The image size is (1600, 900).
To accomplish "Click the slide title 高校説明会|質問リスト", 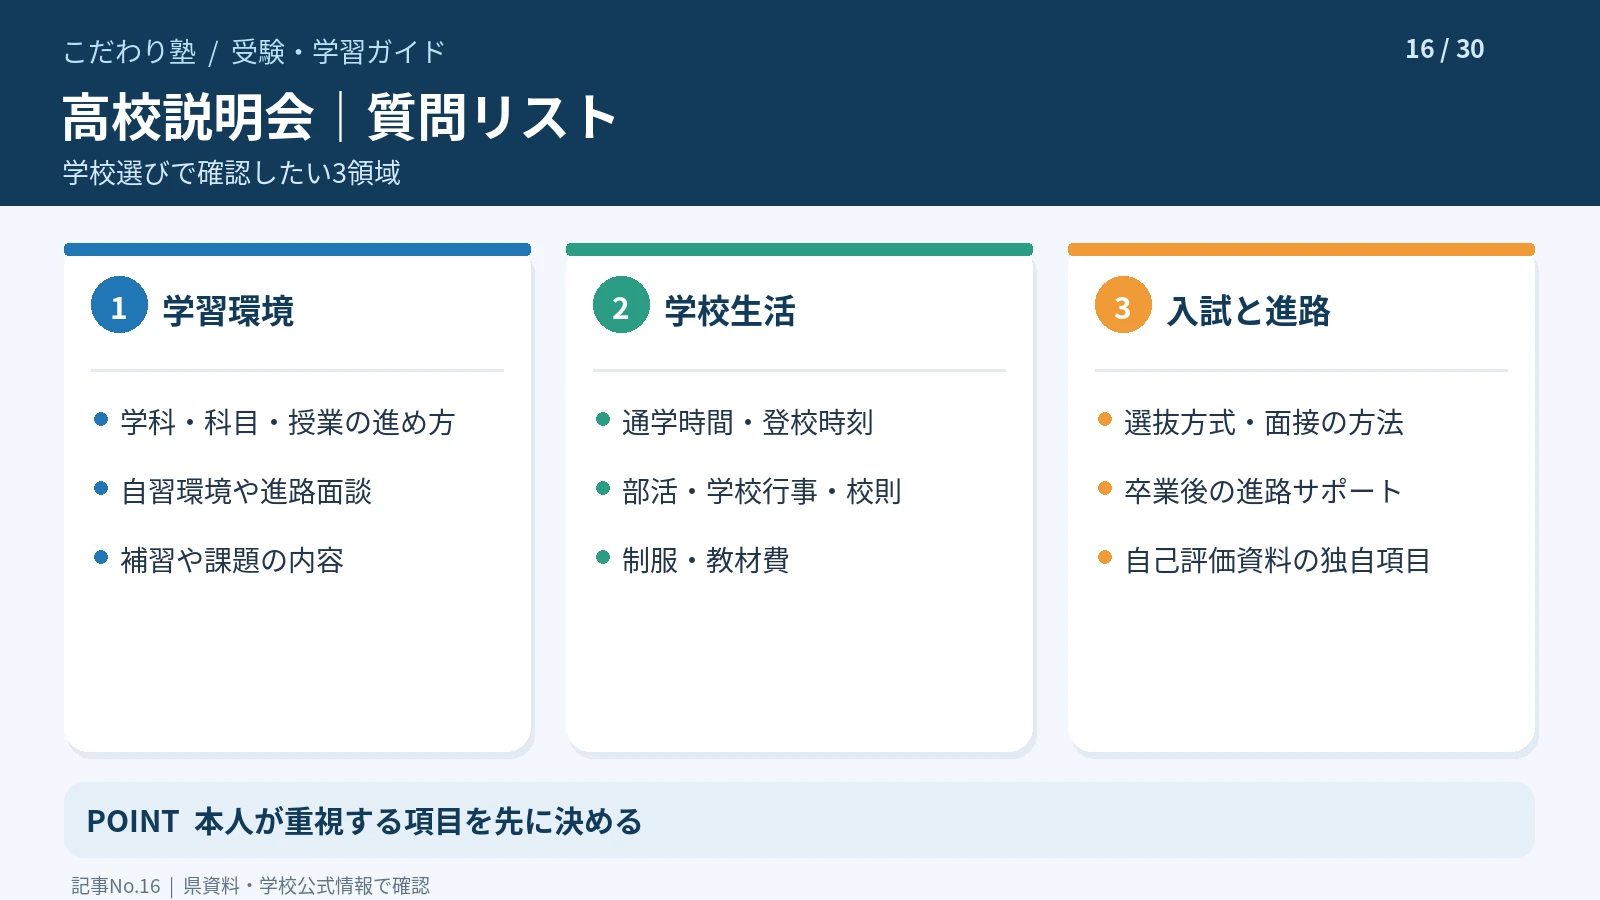I will (340, 118).
